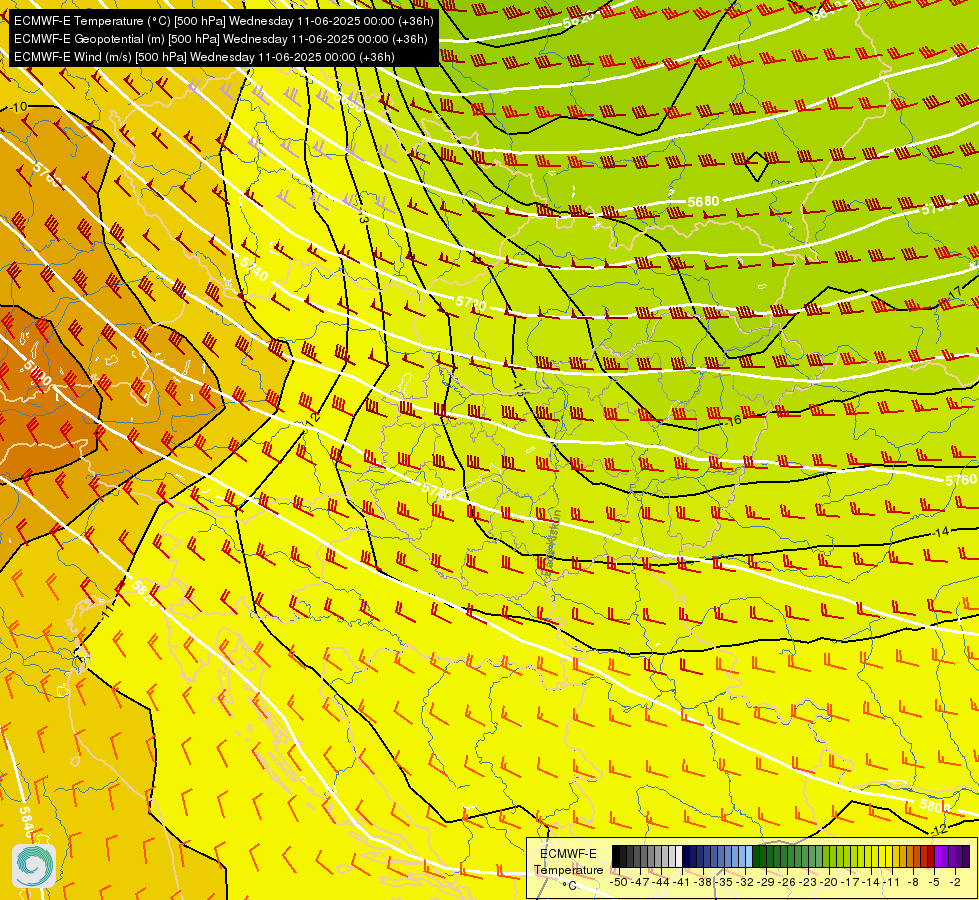This screenshot has width=979, height=900.
Task: Click the -8 legend scale value
Action: click(x=913, y=882)
